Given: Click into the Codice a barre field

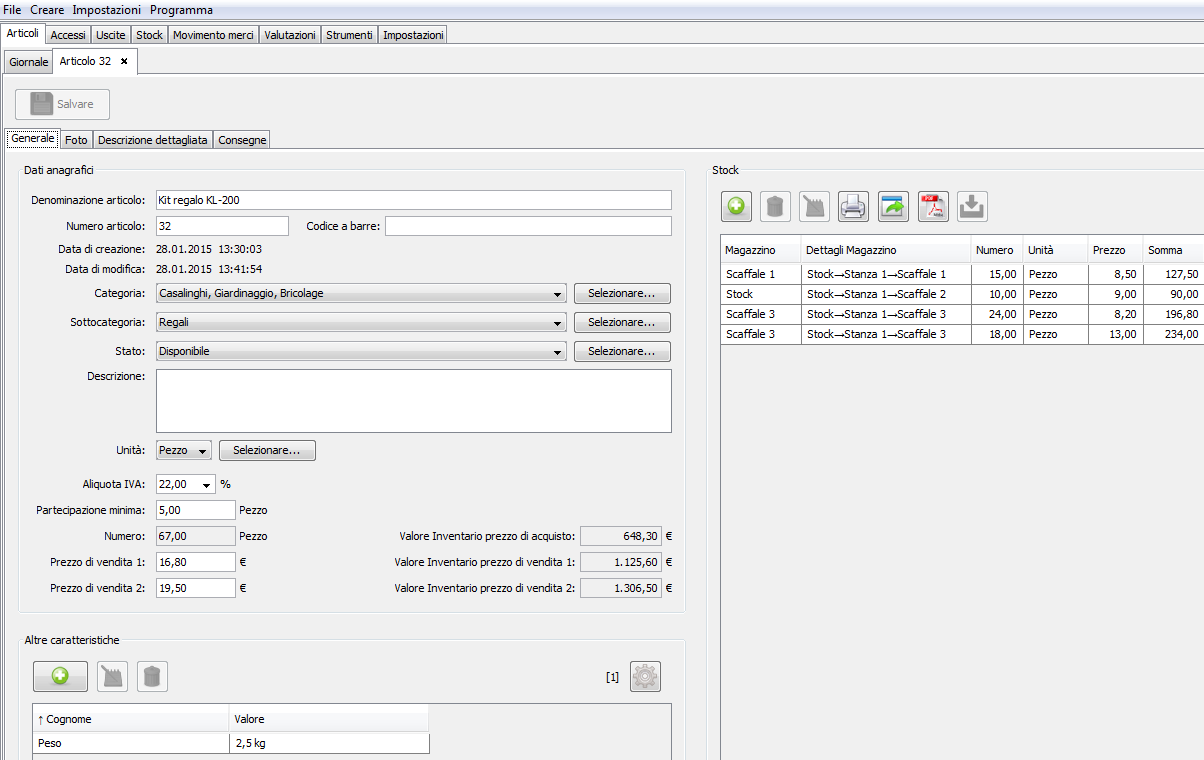Looking at the screenshot, I should 528,226.
